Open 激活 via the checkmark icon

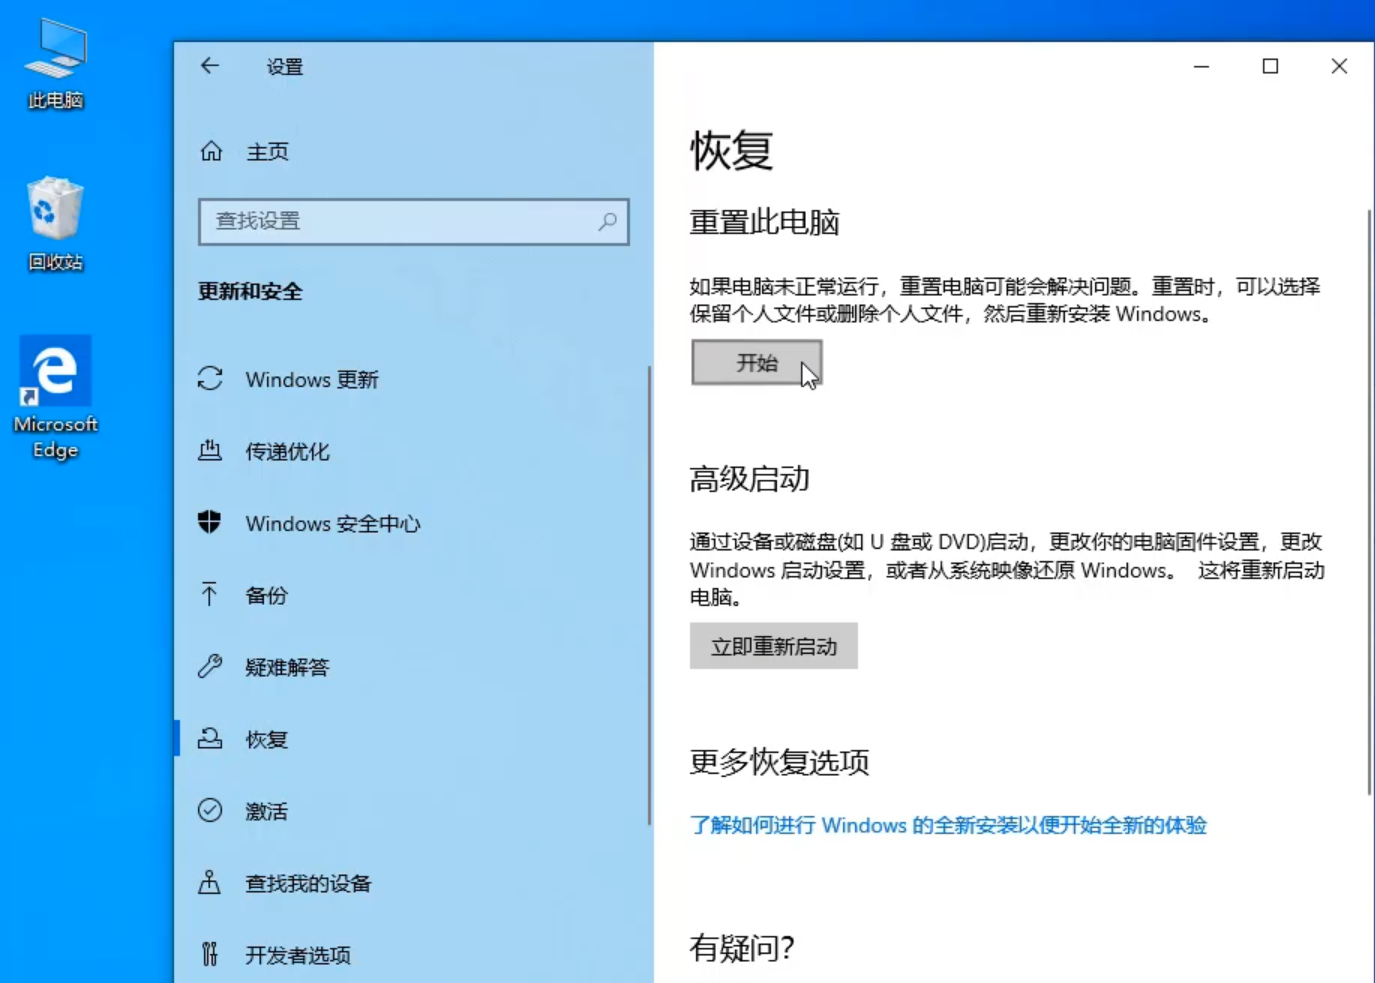click(210, 811)
